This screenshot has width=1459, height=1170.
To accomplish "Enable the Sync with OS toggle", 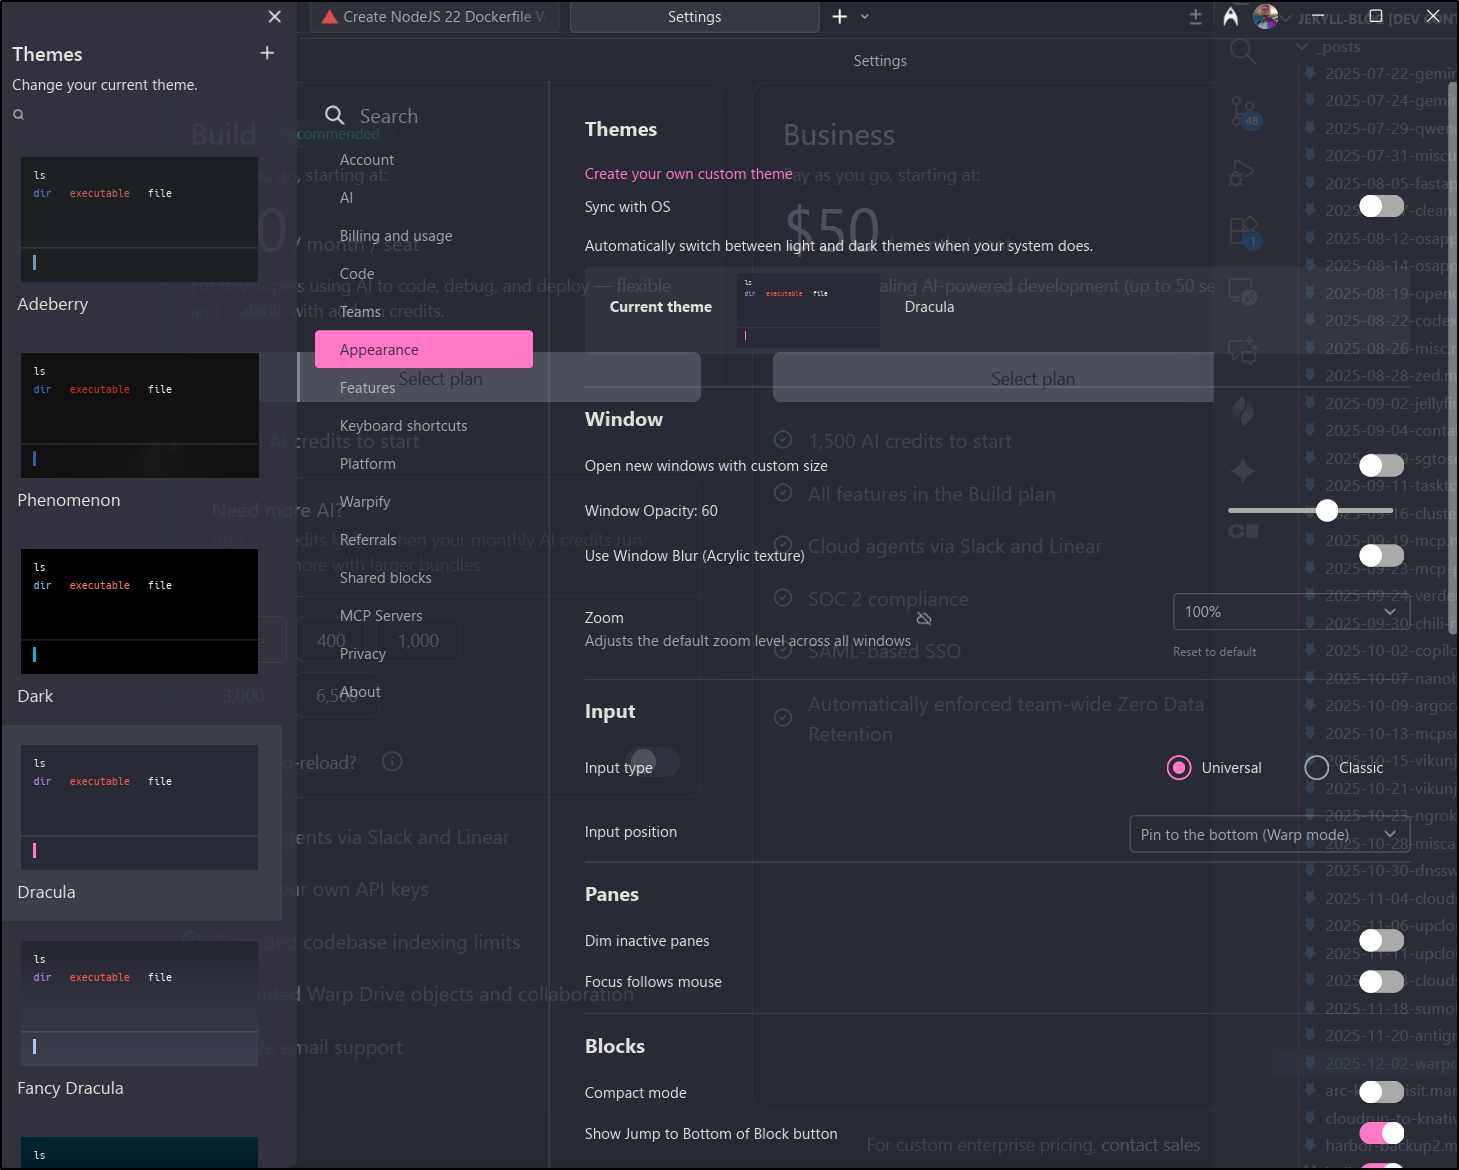I will pos(1381,206).
